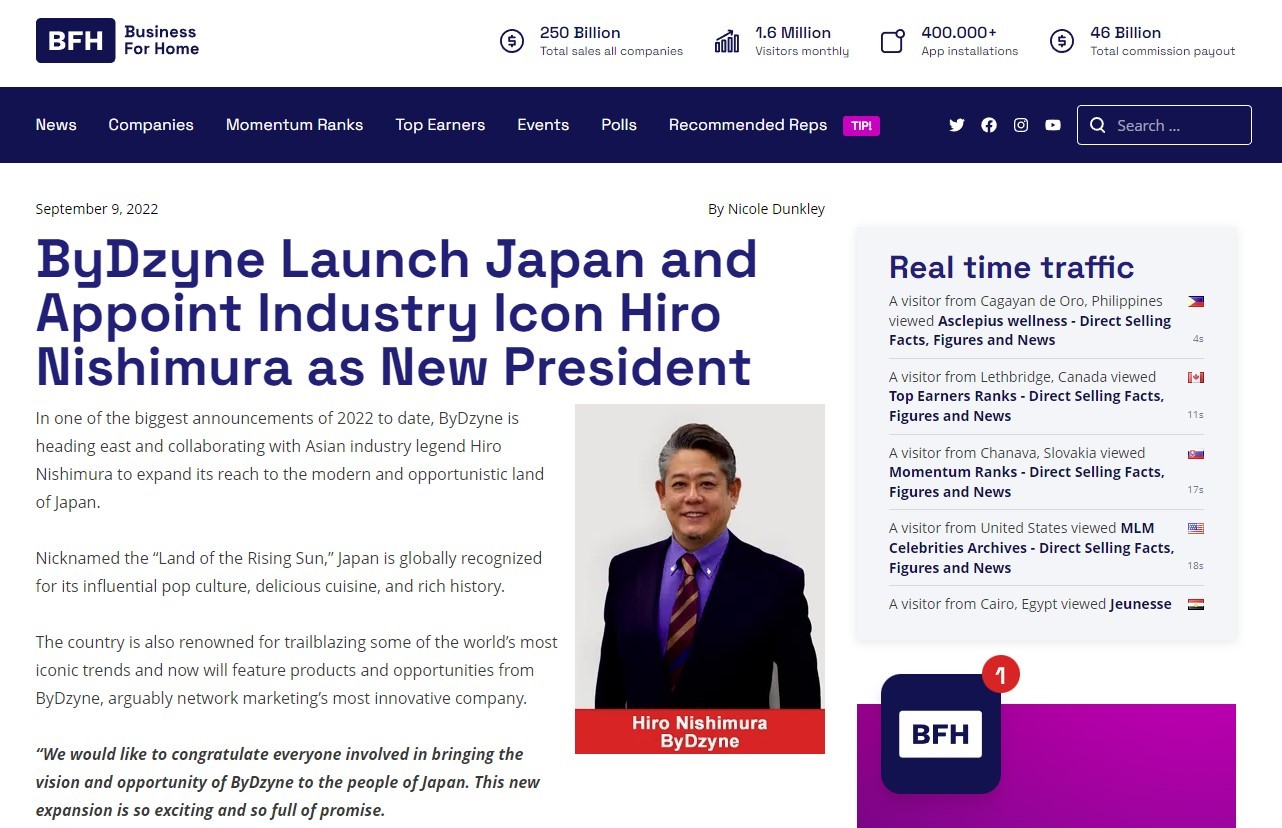Click the dollar icon beside 46 Billion

pyautogui.click(x=1062, y=41)
